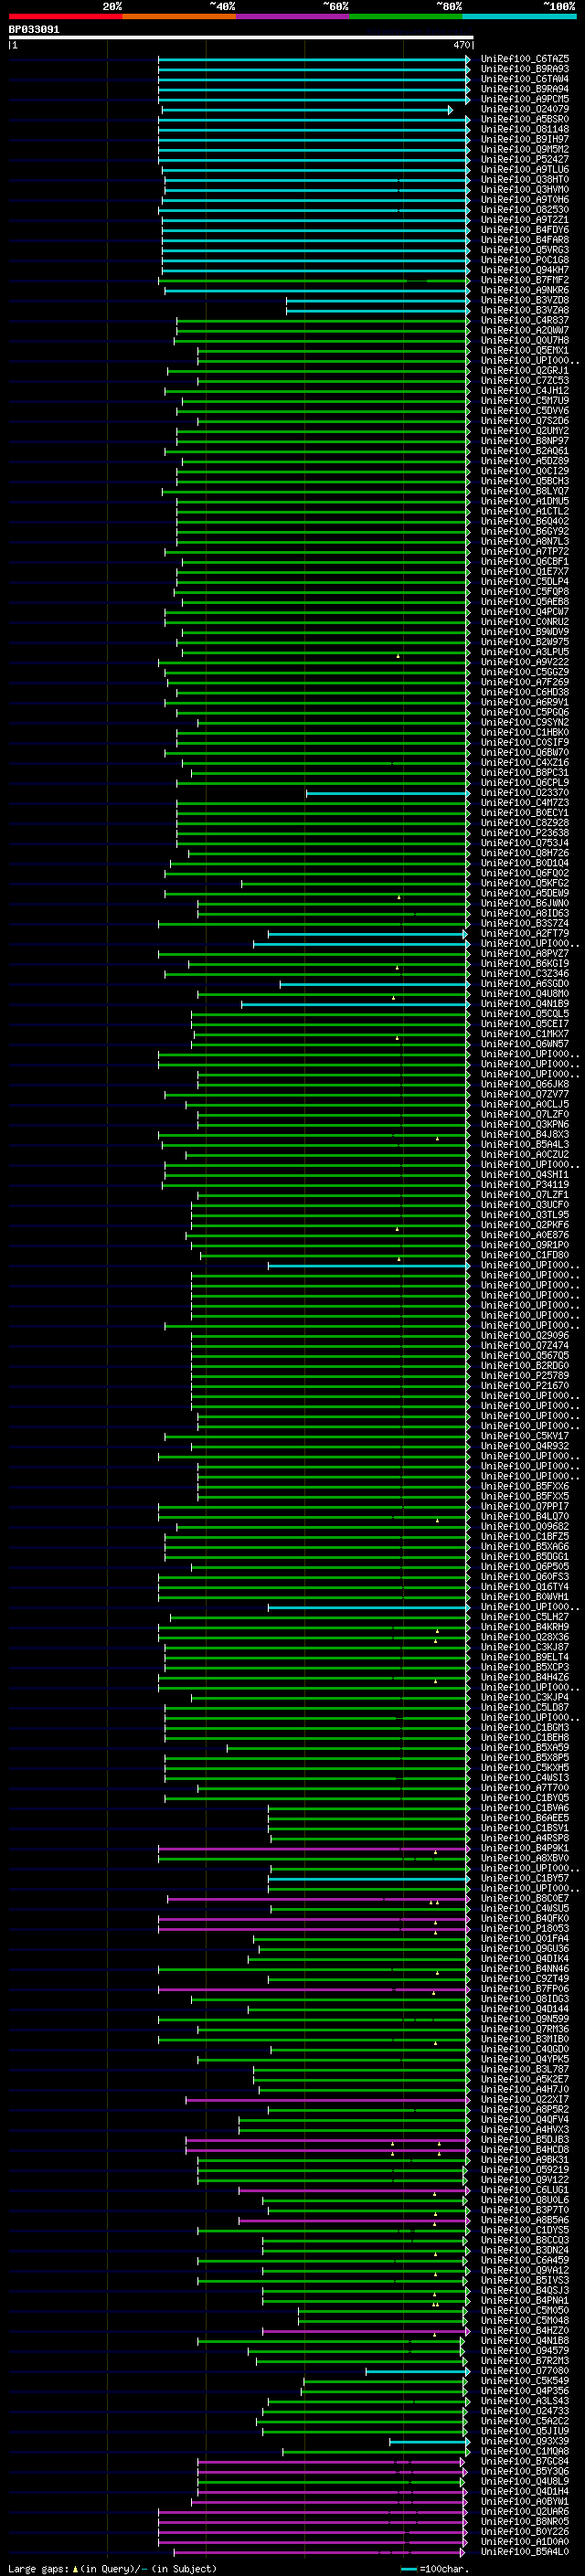
Task: Select hit label UniRef100_A3LPU5
Action: (x=525, y=652)
